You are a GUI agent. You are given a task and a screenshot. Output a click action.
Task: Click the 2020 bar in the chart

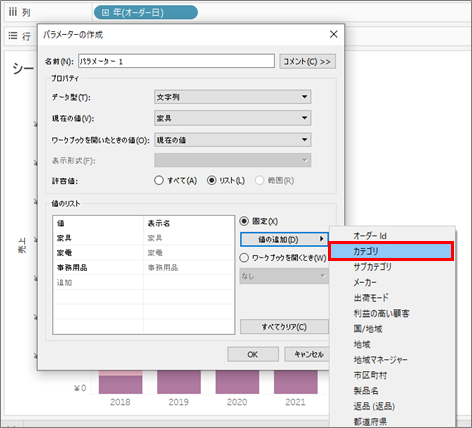pos(237,382)
